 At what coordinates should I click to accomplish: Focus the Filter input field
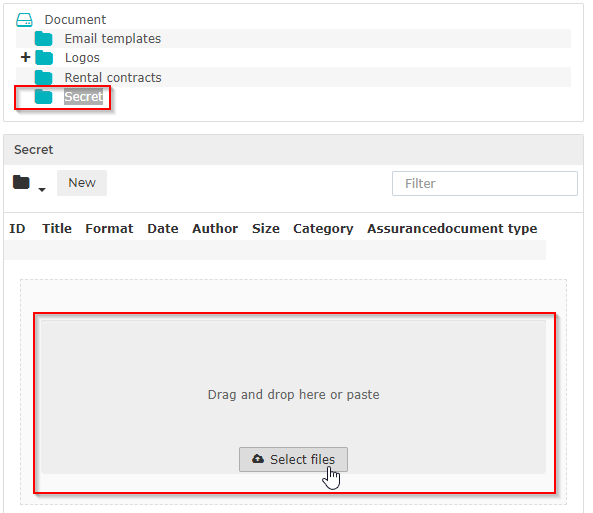485,183
